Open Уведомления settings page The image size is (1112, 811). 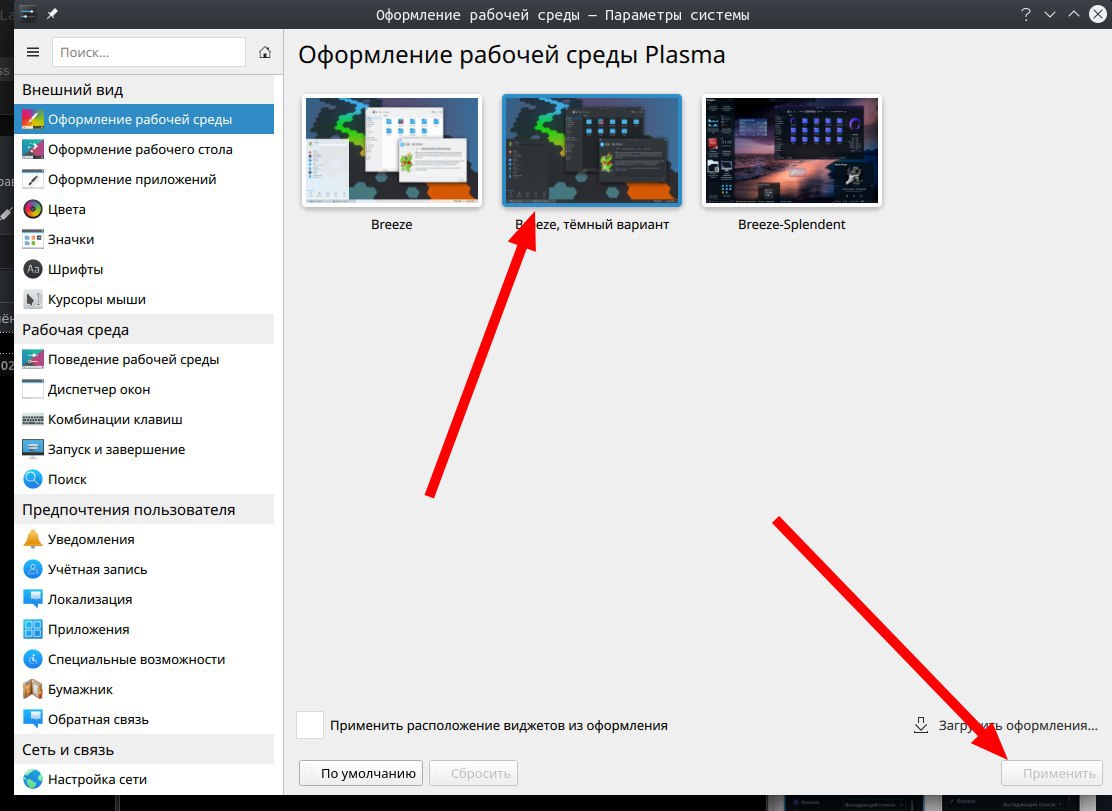pos(144,539)
